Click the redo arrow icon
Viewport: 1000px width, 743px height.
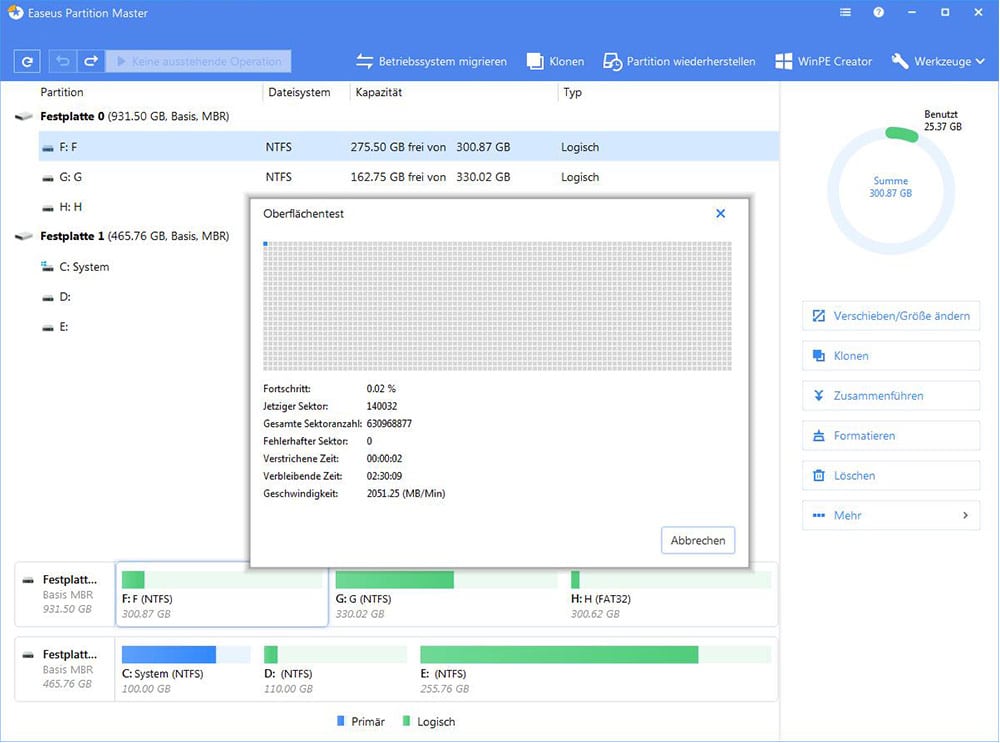pyautogui.click(x=91, y=61)
